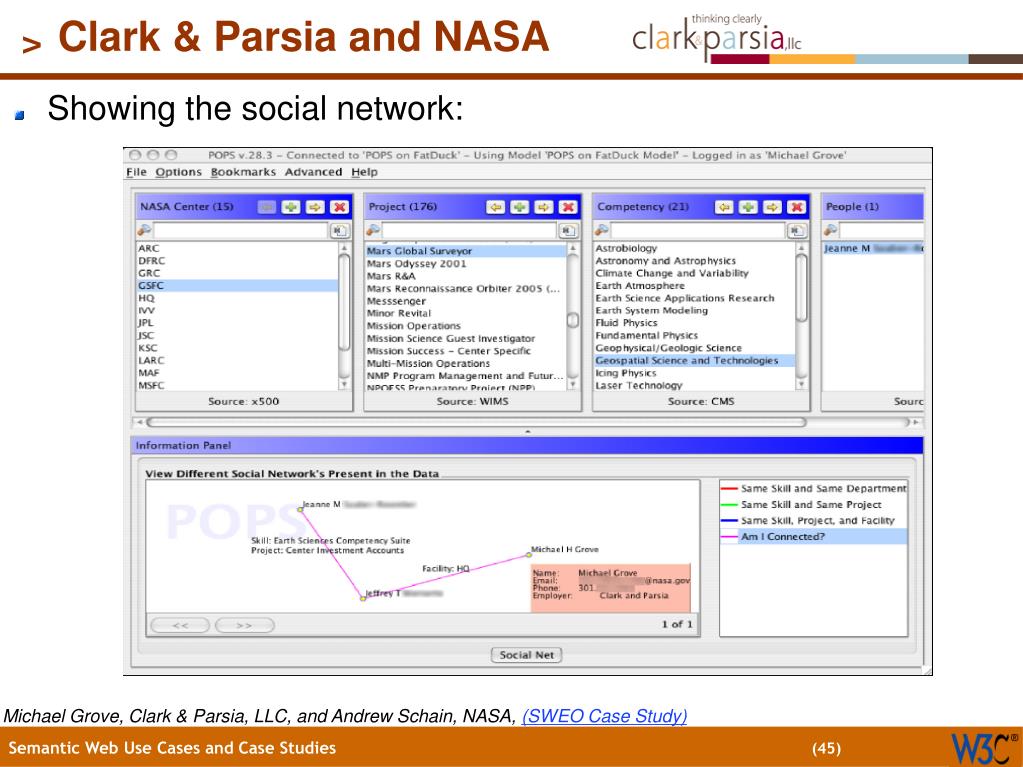Click the disabled left arrow in NASA Center panel

click(266, 207)
